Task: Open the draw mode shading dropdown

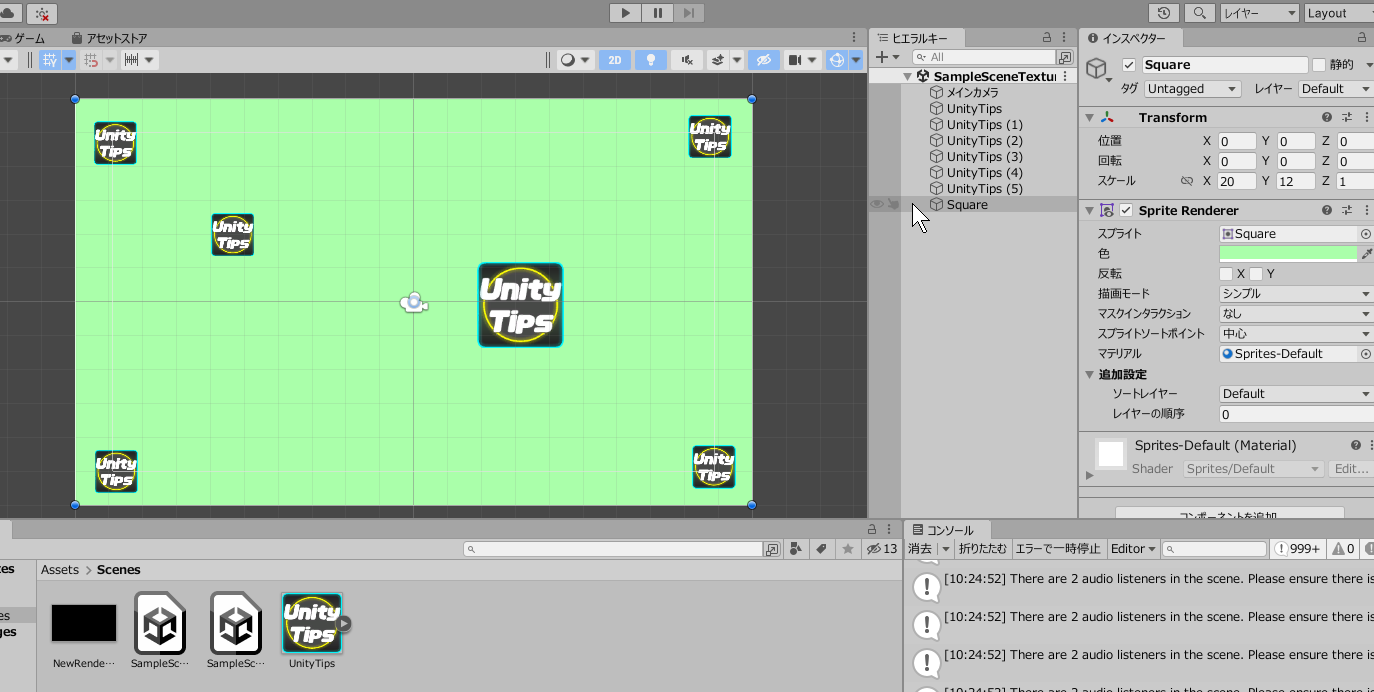Action: tap(574, 60)
